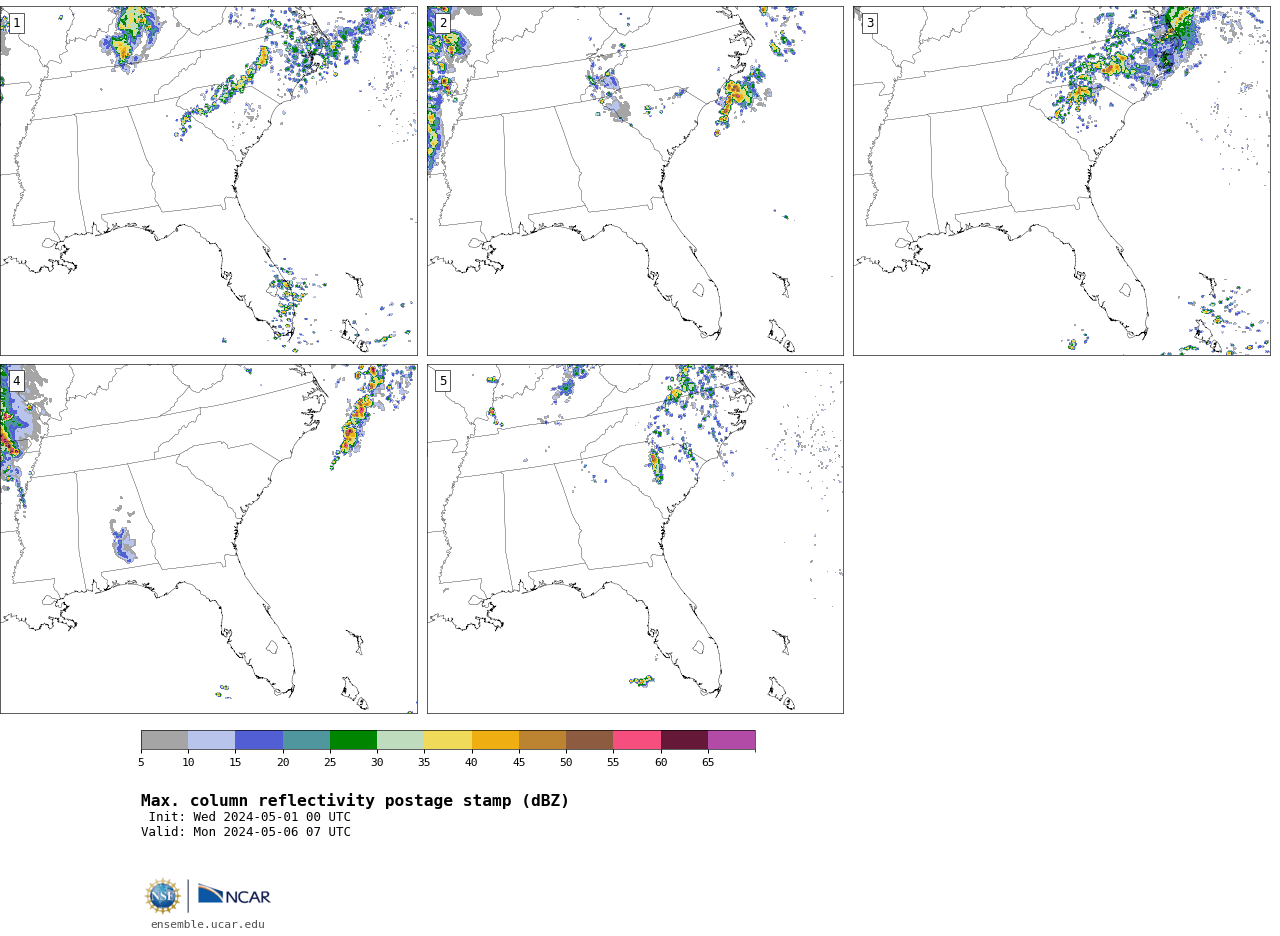Click the colorbar tick label 65

(708, 763)
